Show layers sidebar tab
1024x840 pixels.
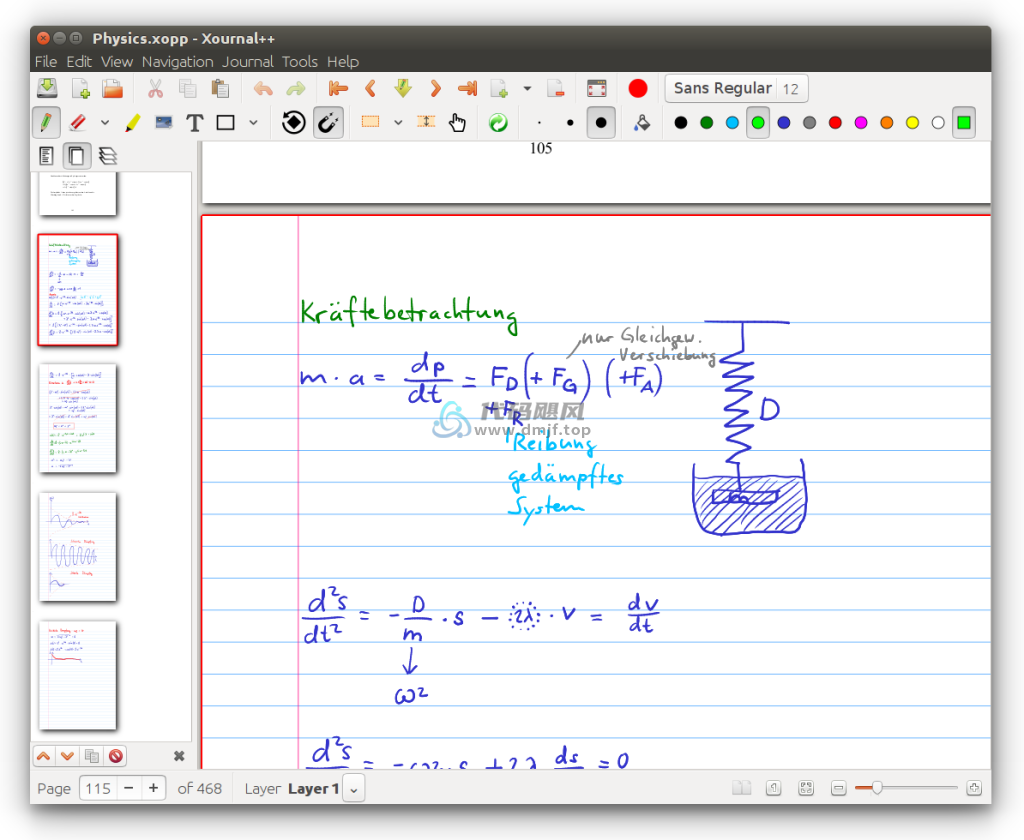pyautogui.click(x=108, y=156)
